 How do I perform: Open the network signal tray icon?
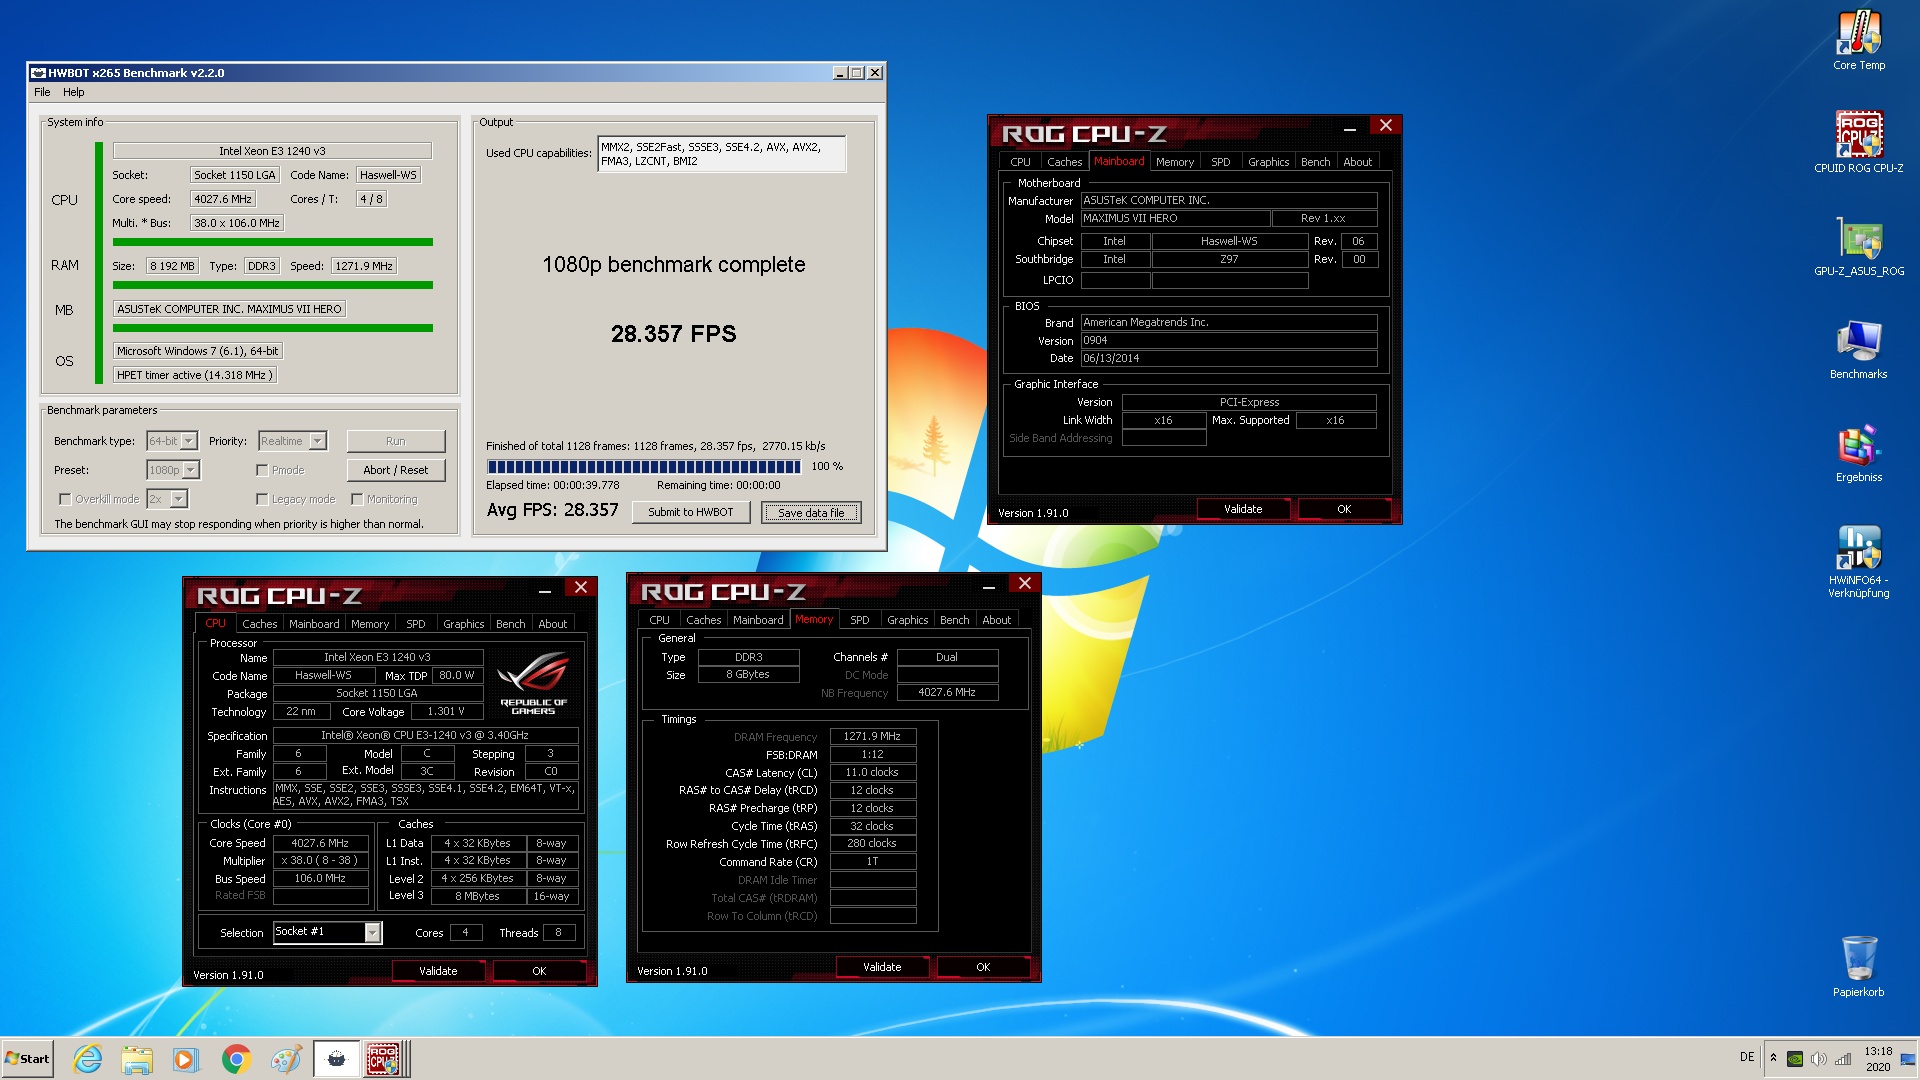point(1843,1059)
